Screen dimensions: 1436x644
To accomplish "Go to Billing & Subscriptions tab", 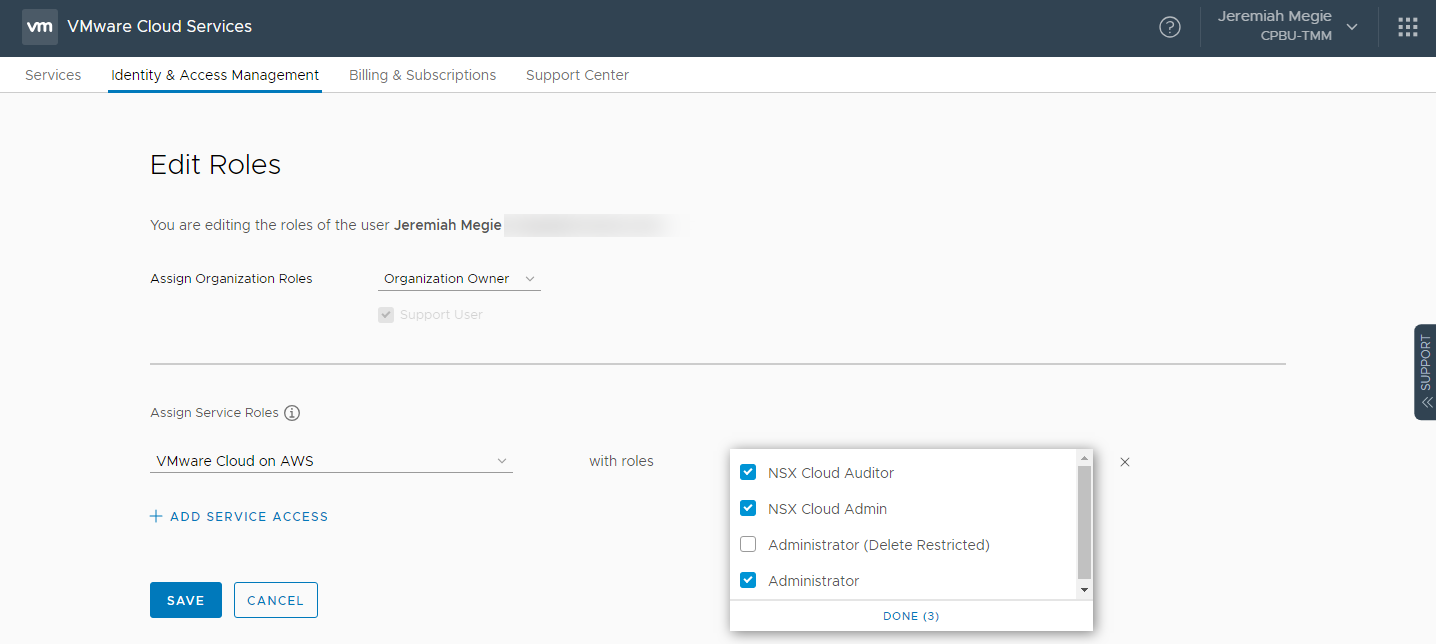I will (422, 75).
